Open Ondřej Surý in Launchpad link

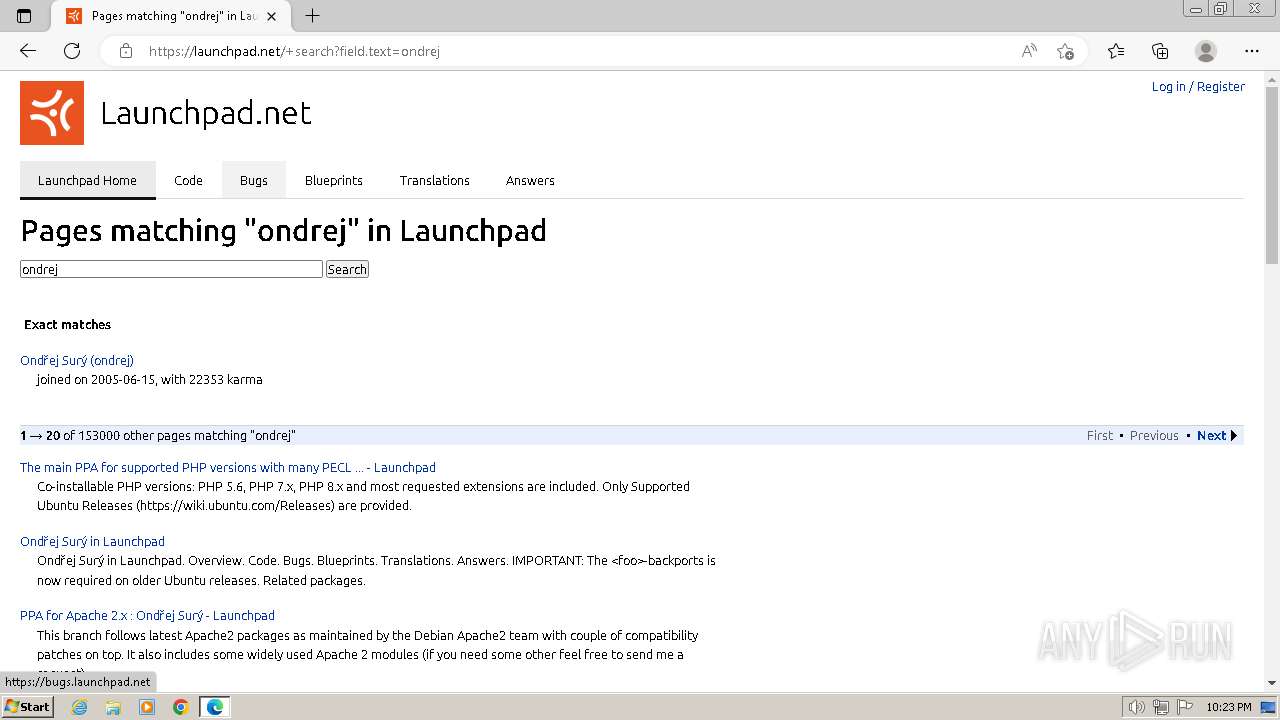(92, 542)
